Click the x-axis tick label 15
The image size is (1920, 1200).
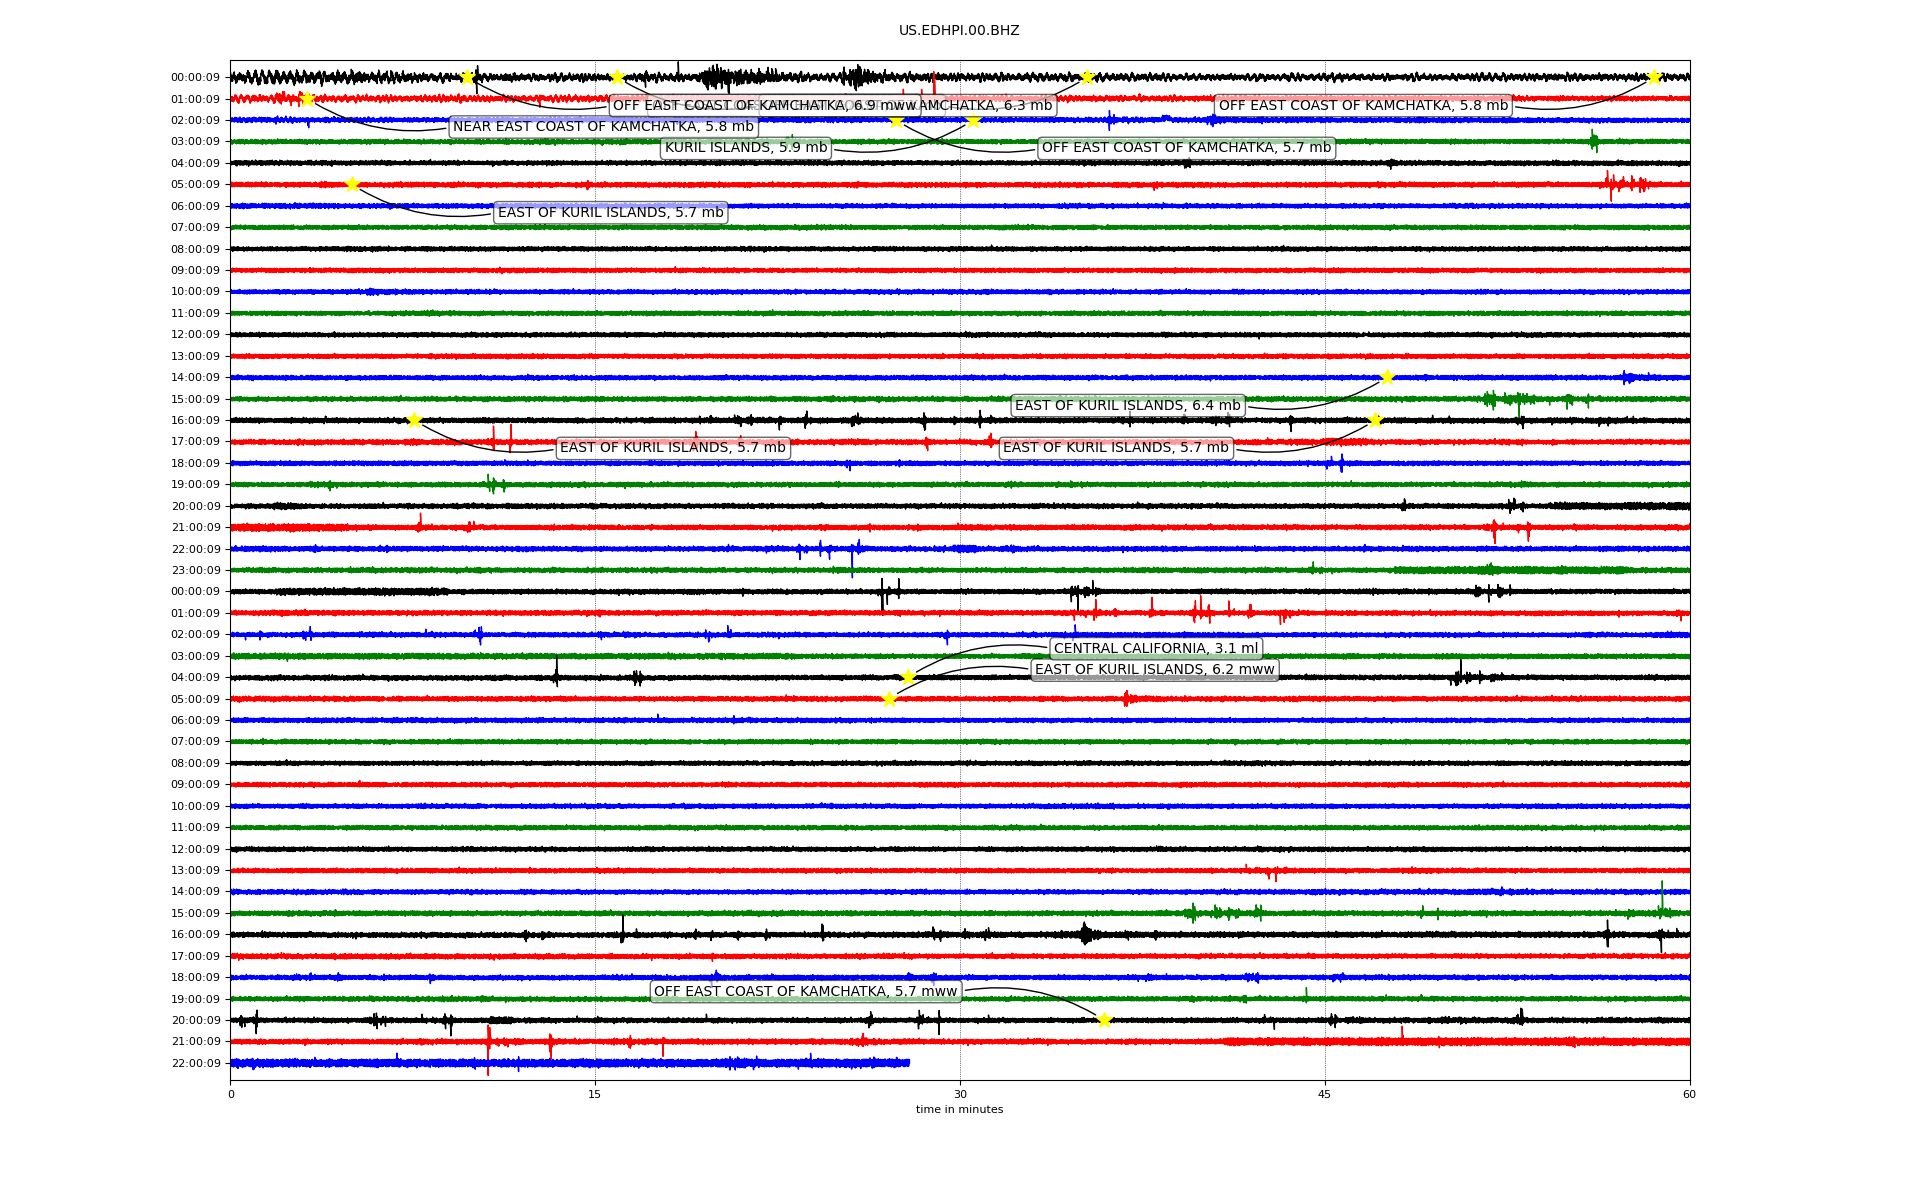(x=595, y=1094)
